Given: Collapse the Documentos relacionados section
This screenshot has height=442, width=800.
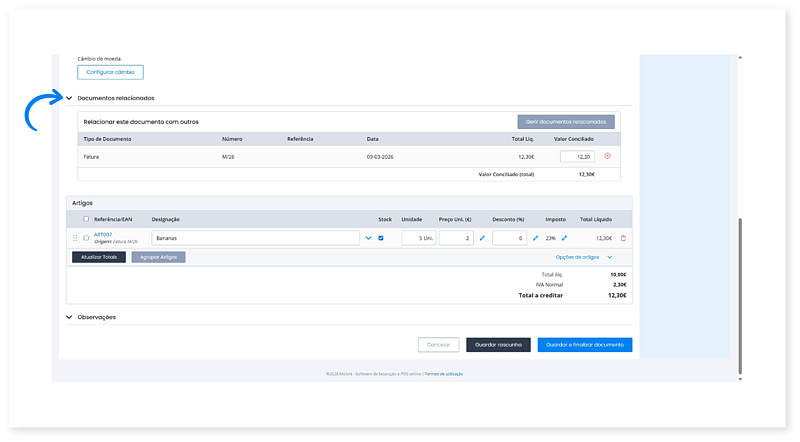Looking at the screenshot, I should pos(70,98).
